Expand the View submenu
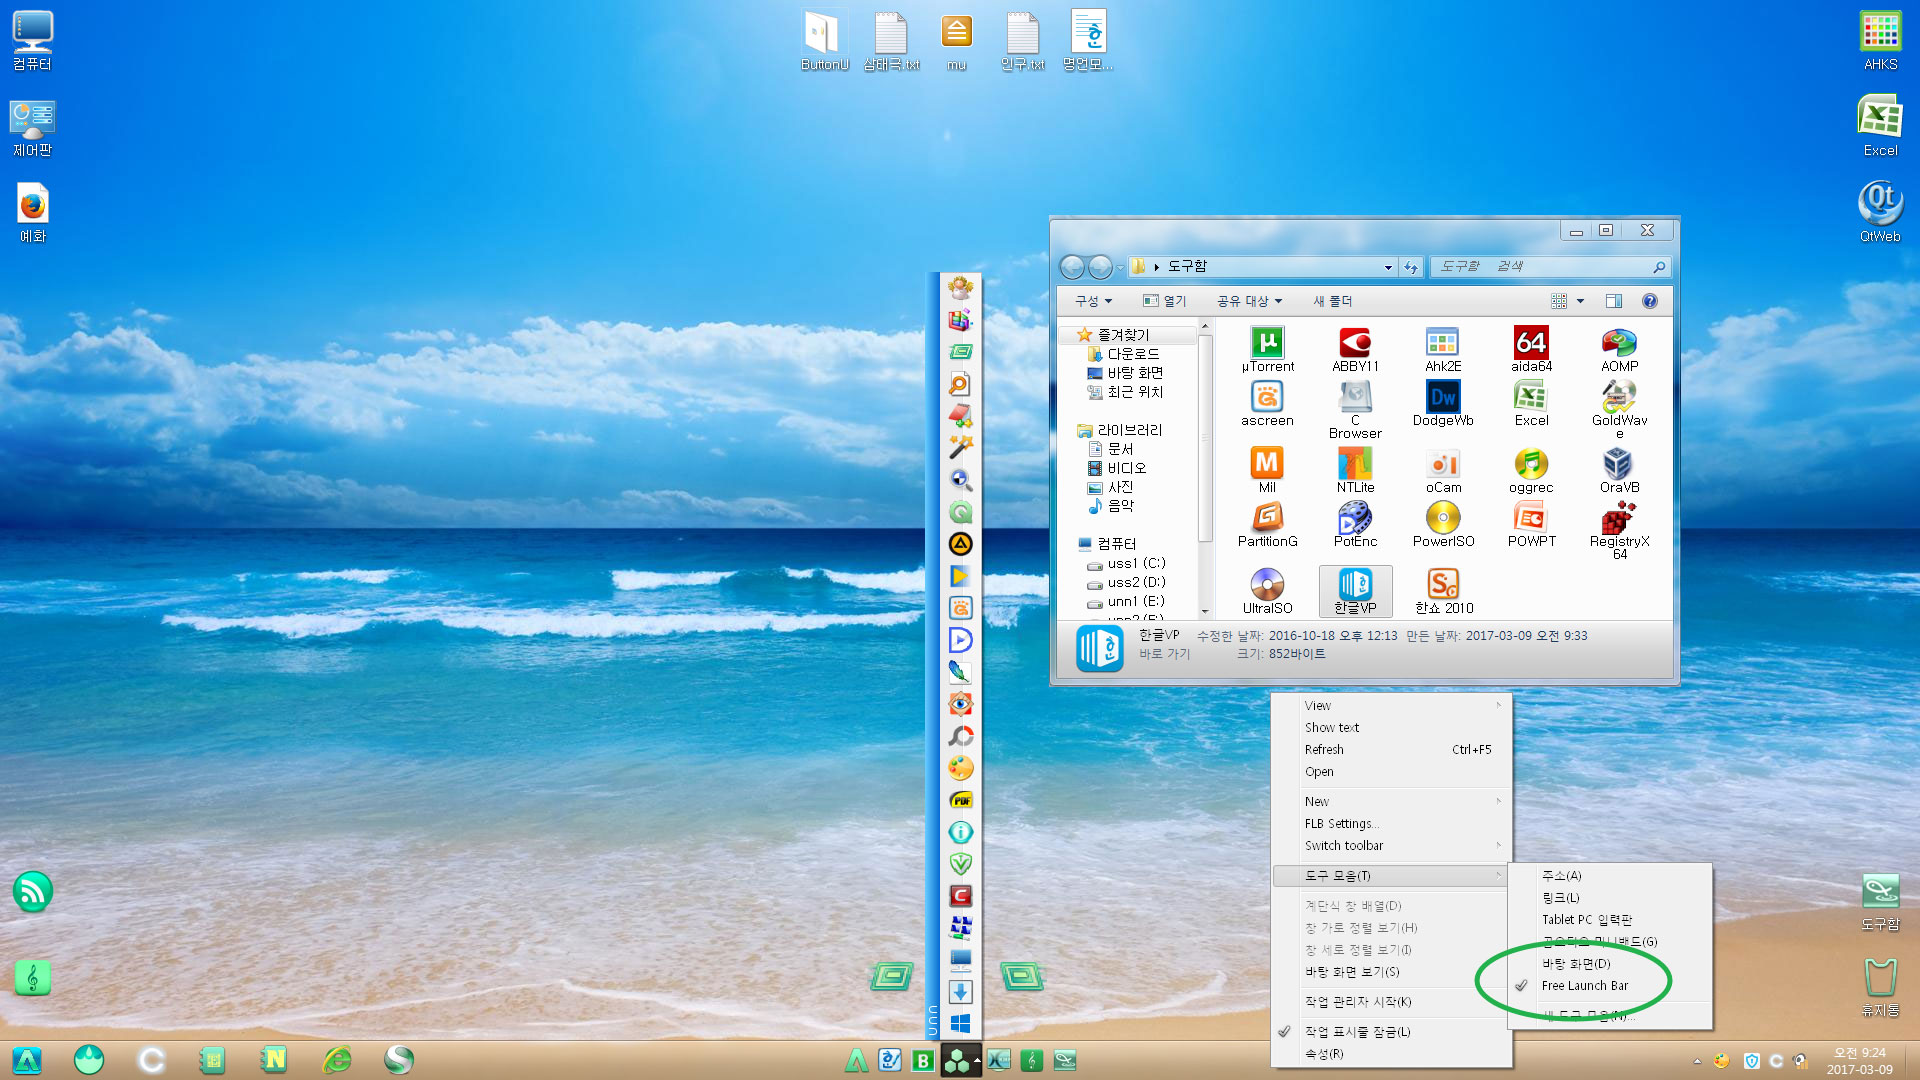Image resolution: width=1920 pixels, height=1080 pixels. point(1391,706)
